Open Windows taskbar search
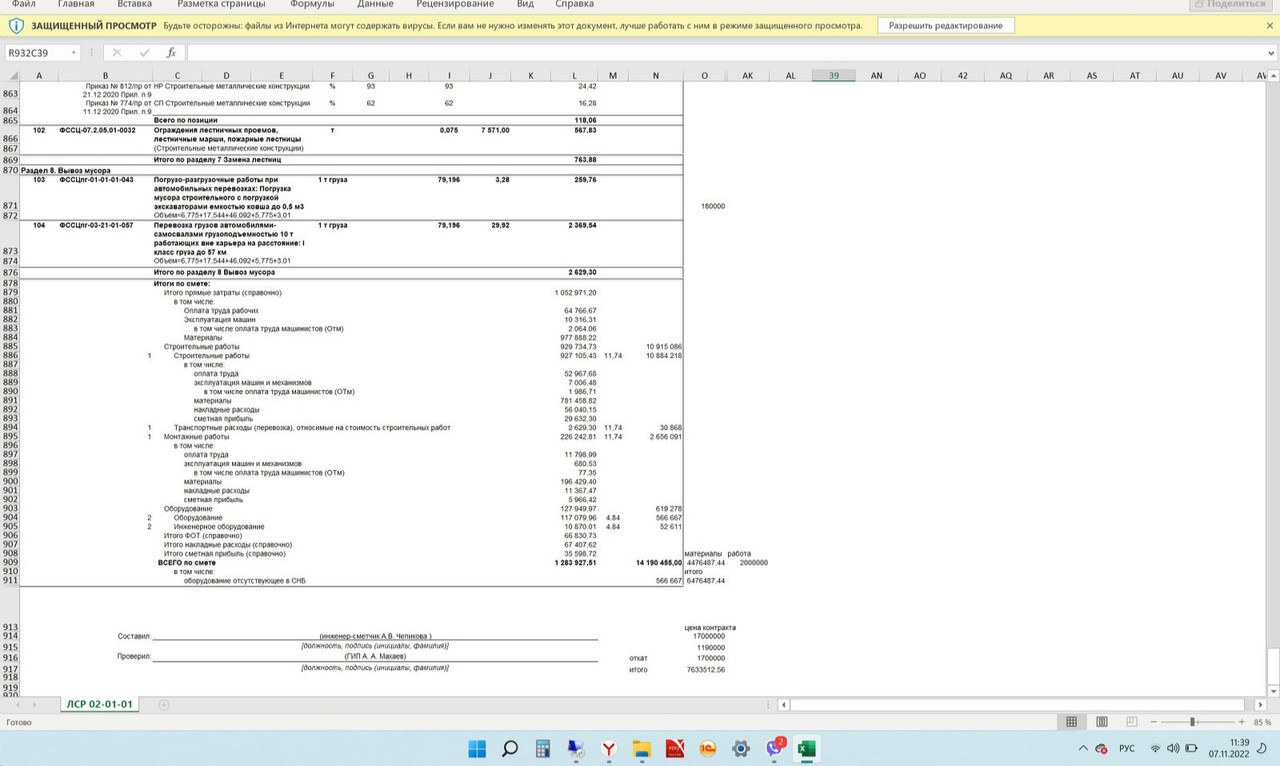Image resolution: width=1280 pixels, height=766 pixels. tap(510, 748)
